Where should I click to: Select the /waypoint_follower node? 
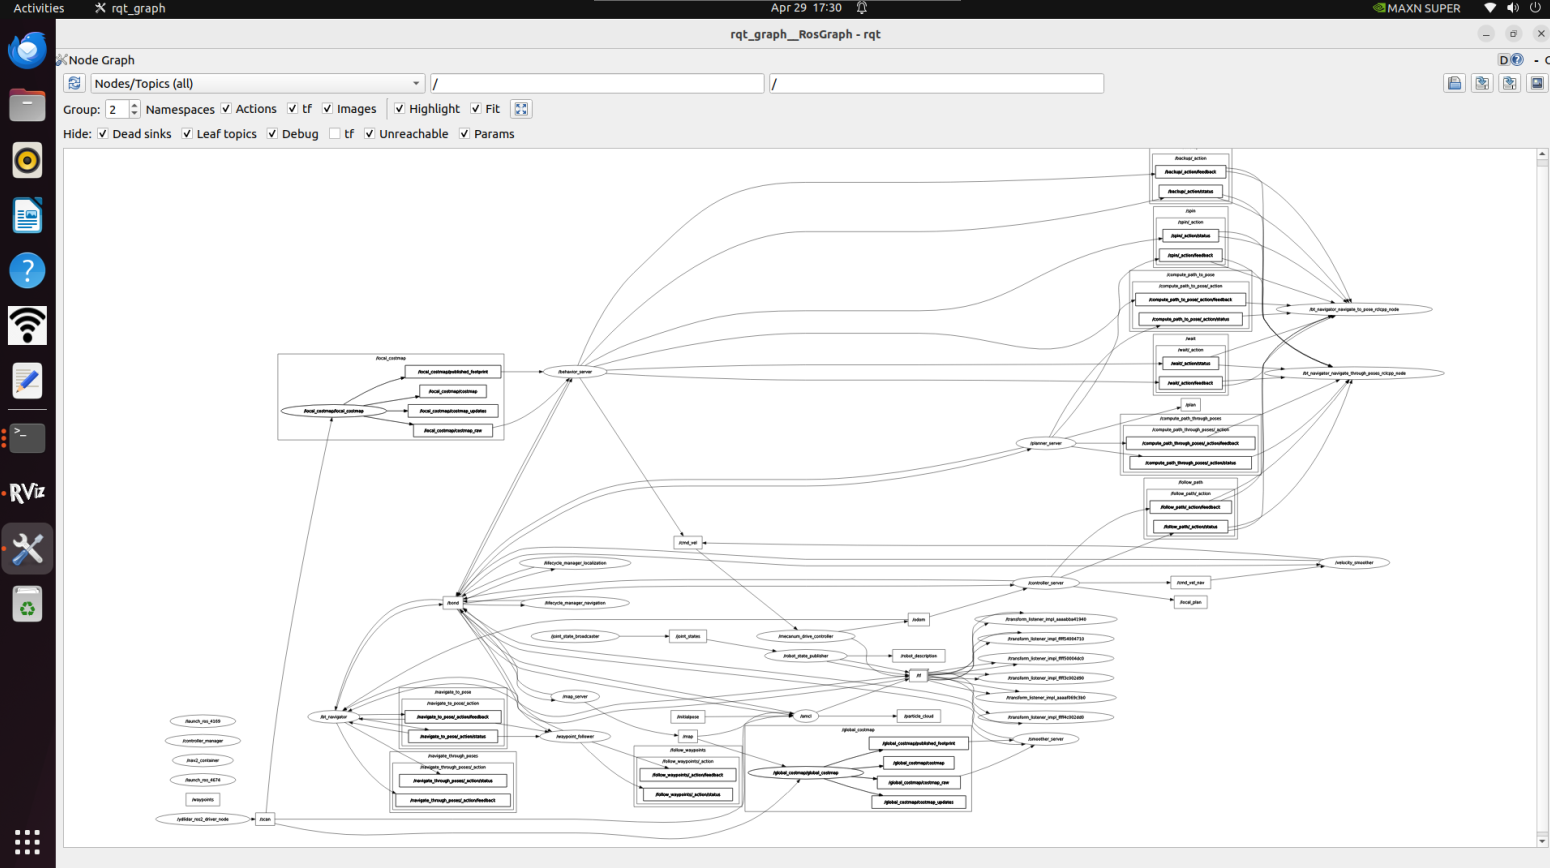(575, 736)
